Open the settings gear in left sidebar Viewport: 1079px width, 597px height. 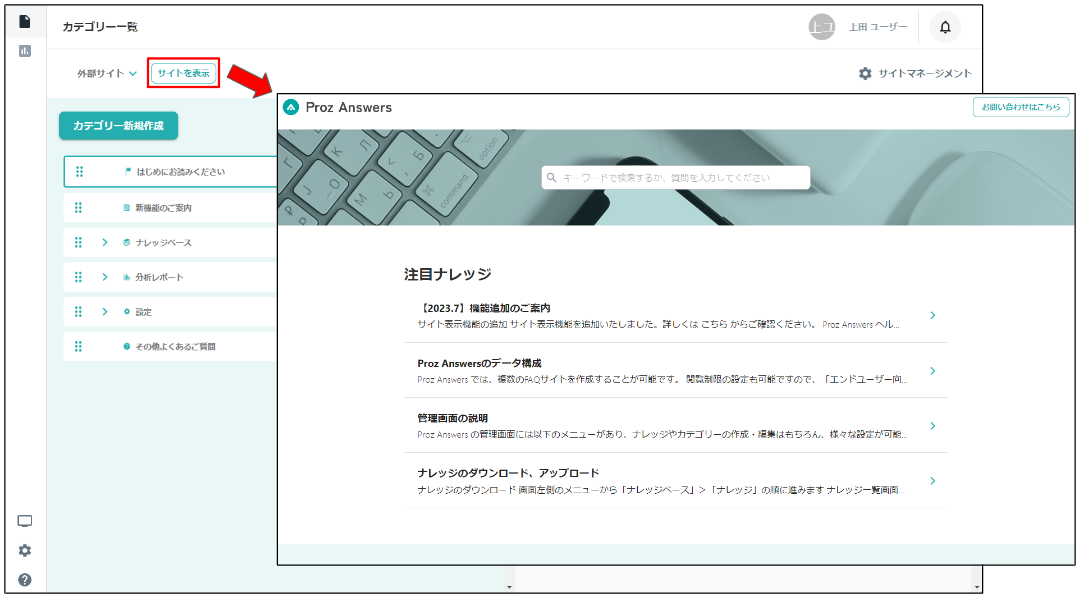point(25,550)
